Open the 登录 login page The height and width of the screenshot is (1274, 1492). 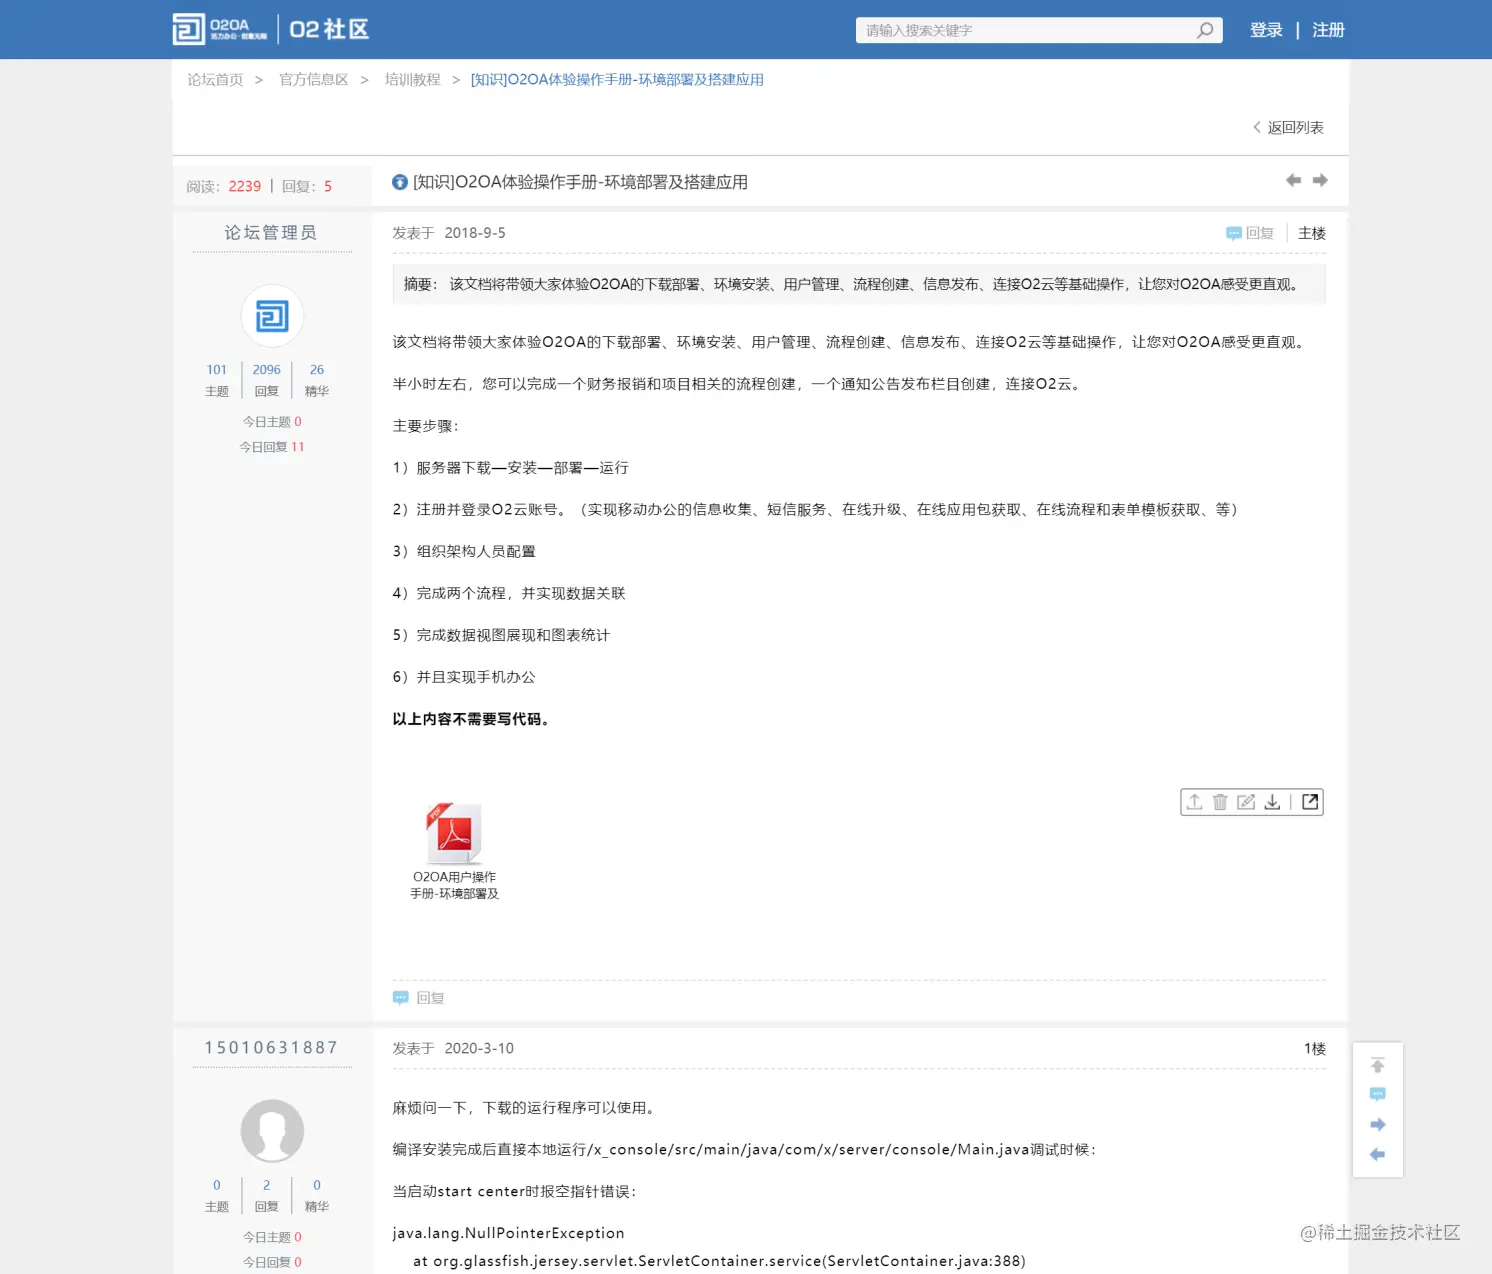(1266, 30)
